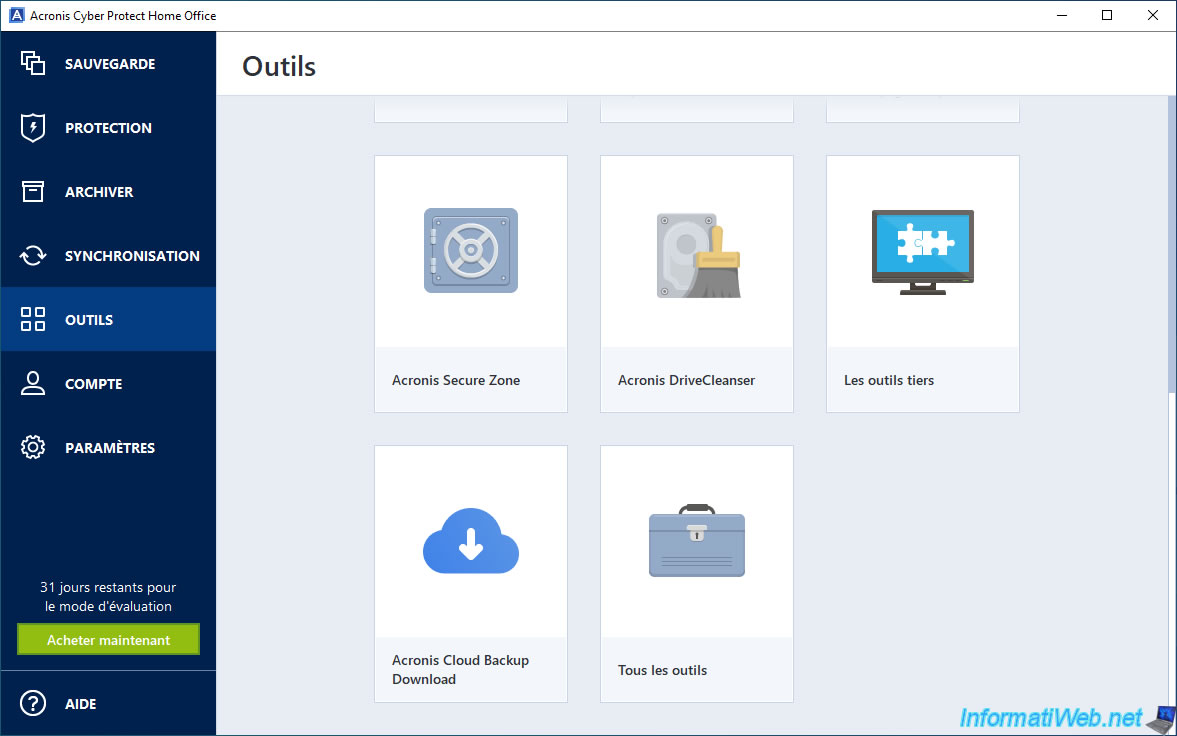The width and height of the screenshot is (1177, 736).
Task: Go to the PROTECTION section
Action: pyautogui.click(x=108, y=128)
